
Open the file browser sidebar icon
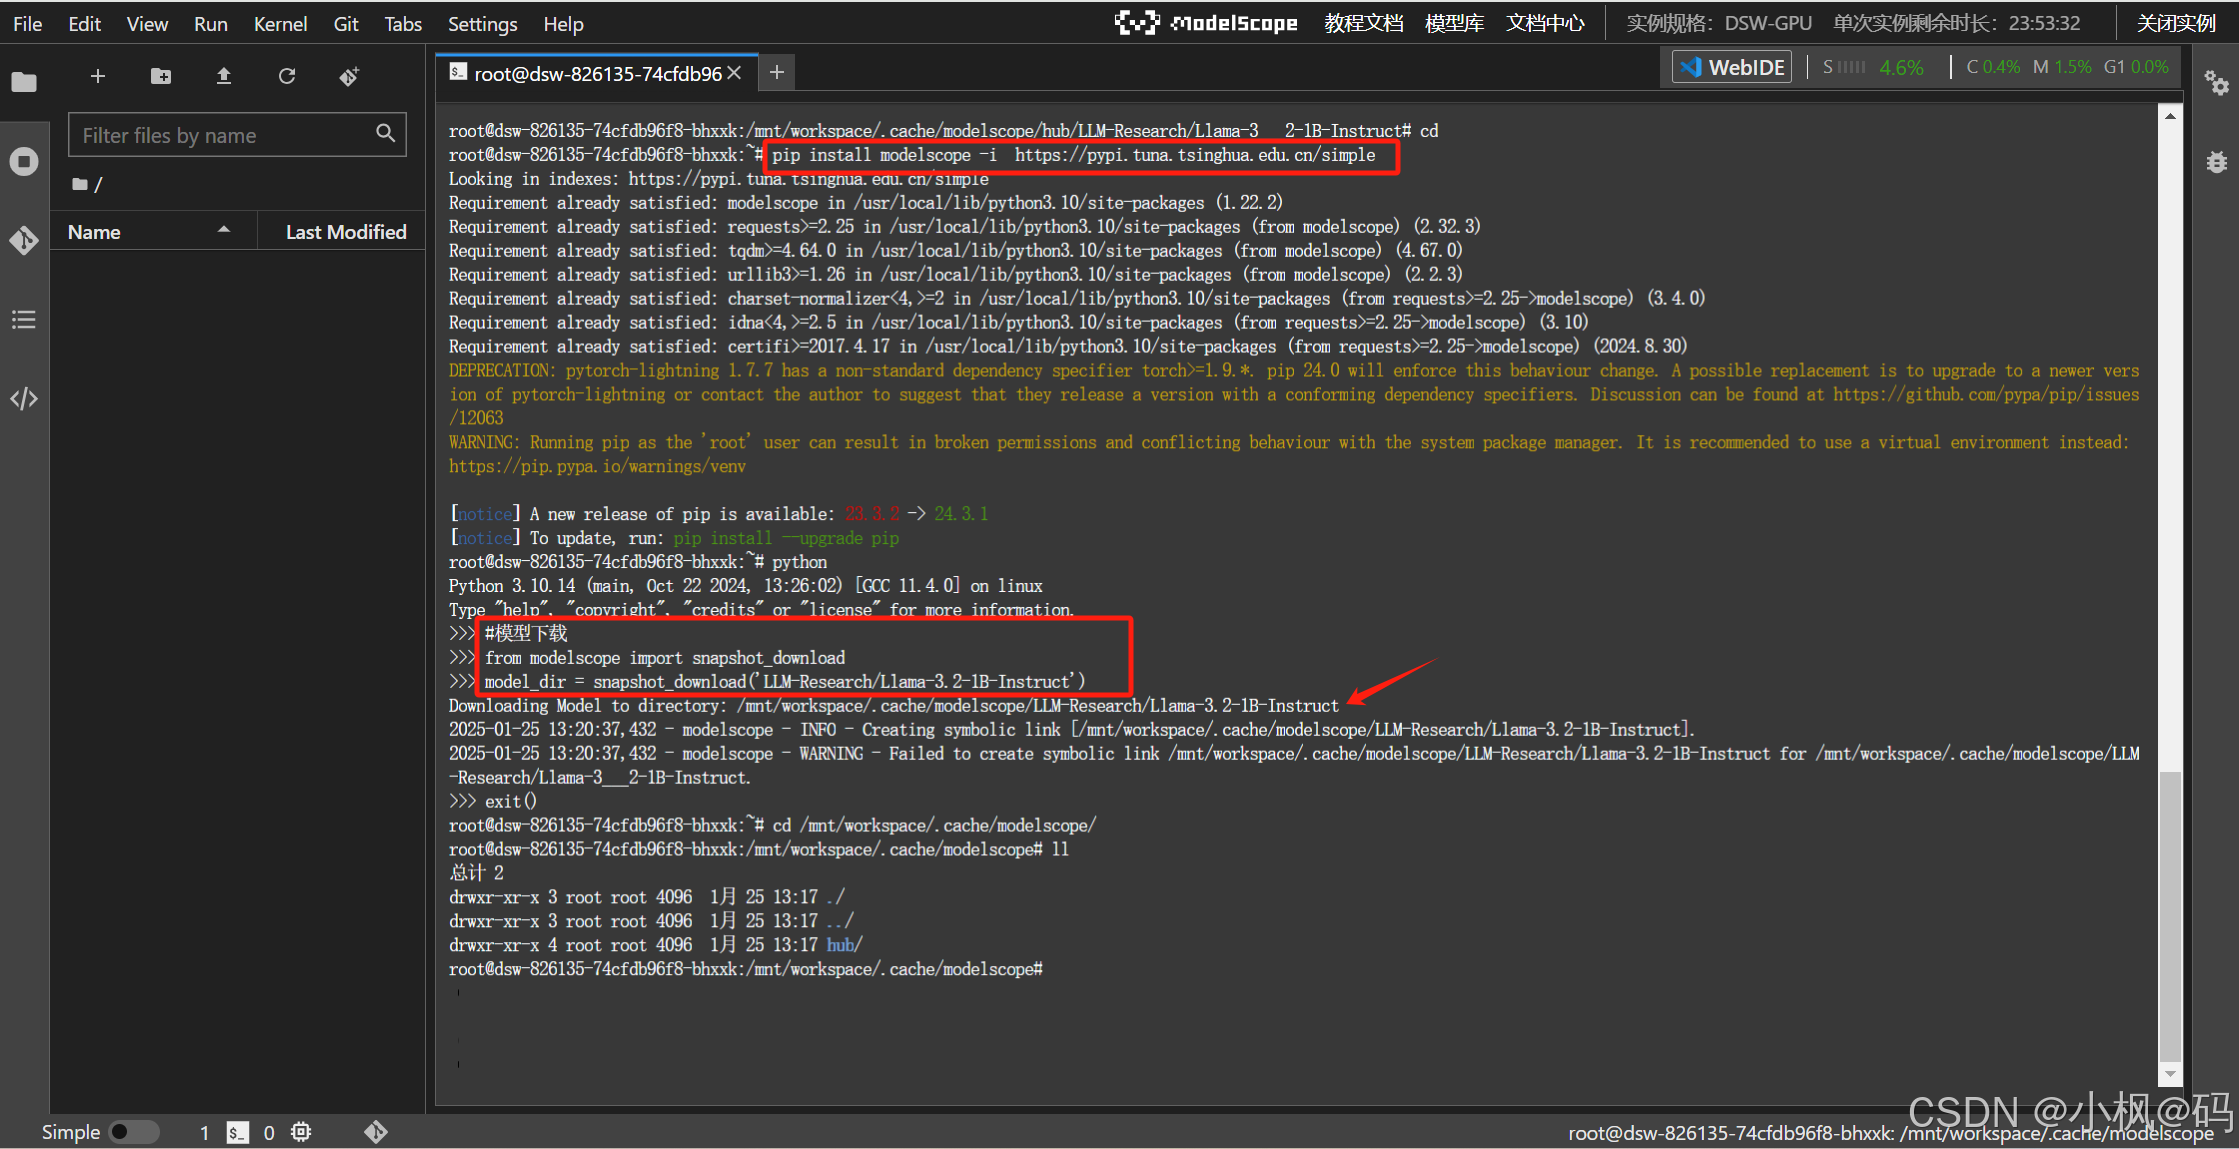[24, 82]
